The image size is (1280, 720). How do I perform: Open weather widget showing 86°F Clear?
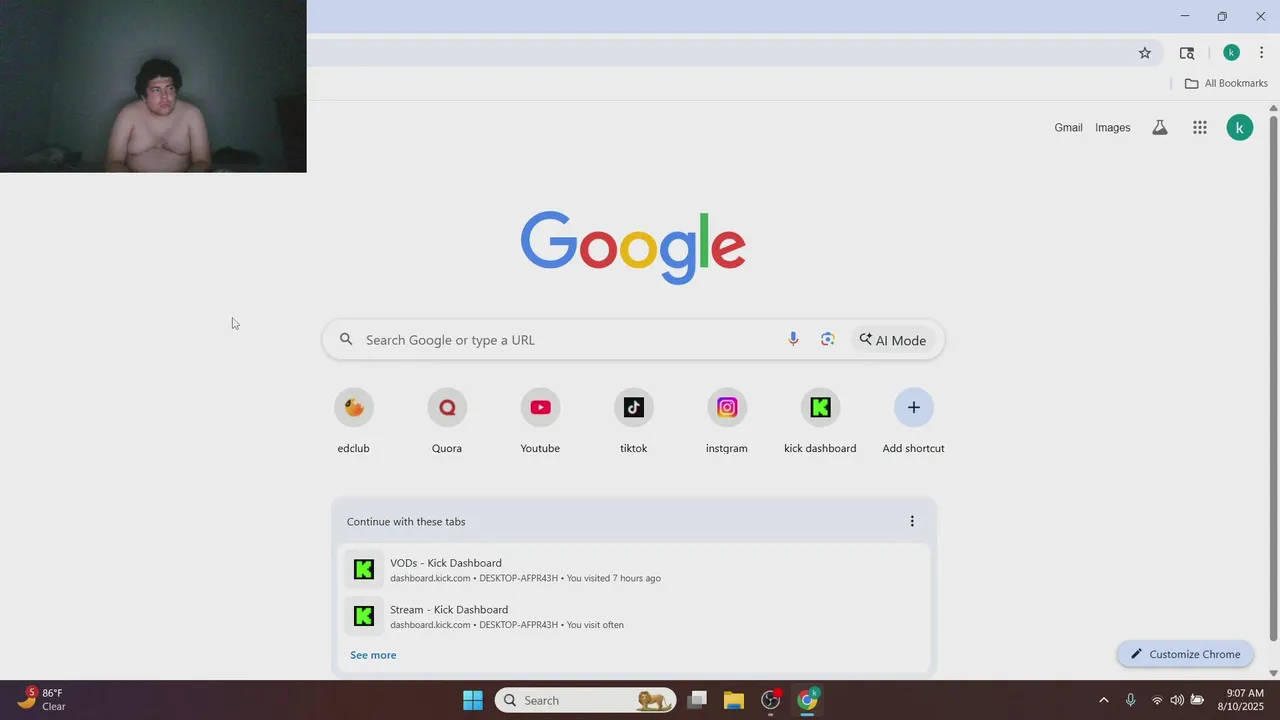pos(42,699)
